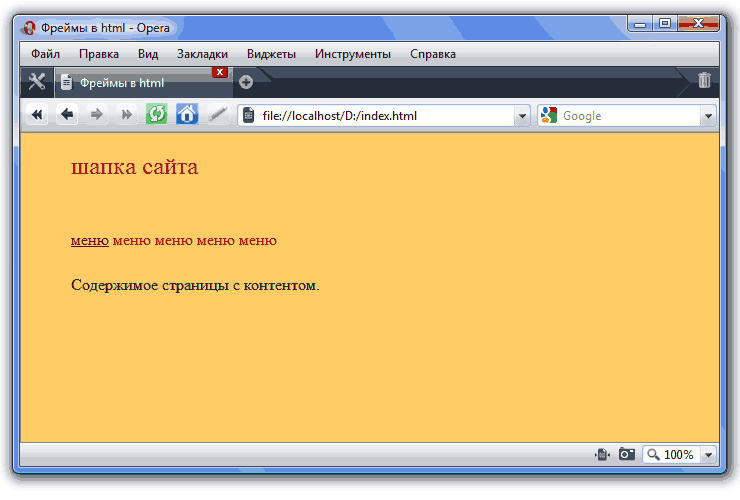This screenshot has height=500, width=740.
Task: Add a new tab with plus button
Action: pos(246,82)
